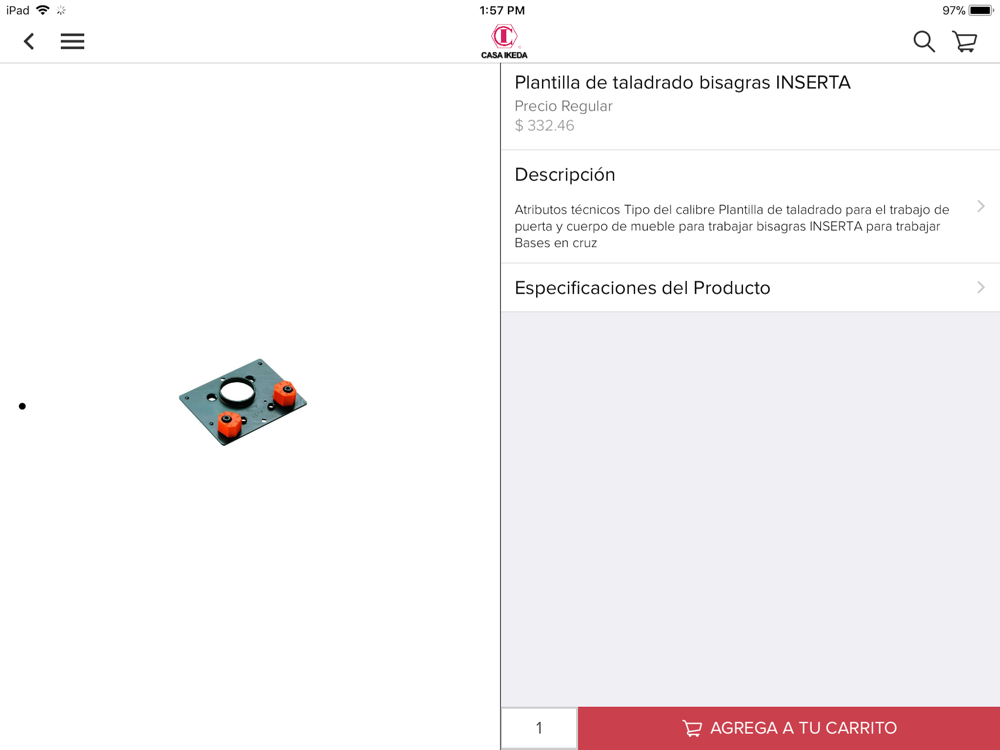Open the hamburger menu

point(73,41)
